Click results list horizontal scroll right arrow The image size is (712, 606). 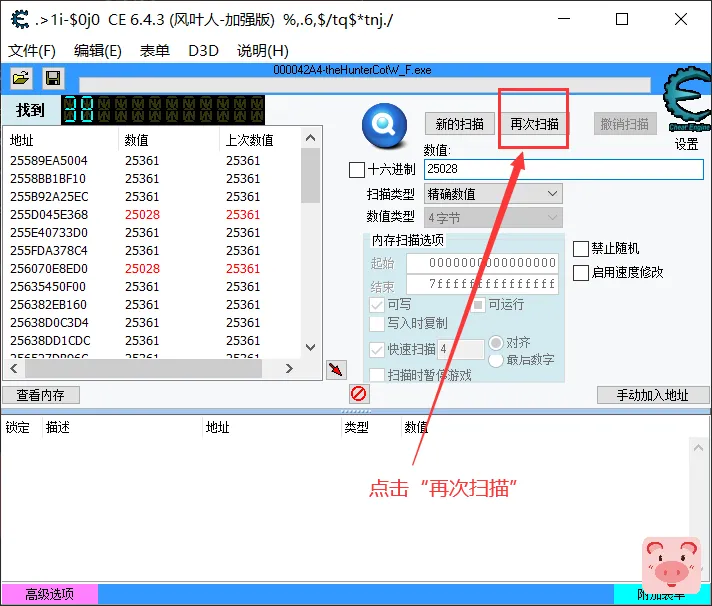click(x=289, y=369)
